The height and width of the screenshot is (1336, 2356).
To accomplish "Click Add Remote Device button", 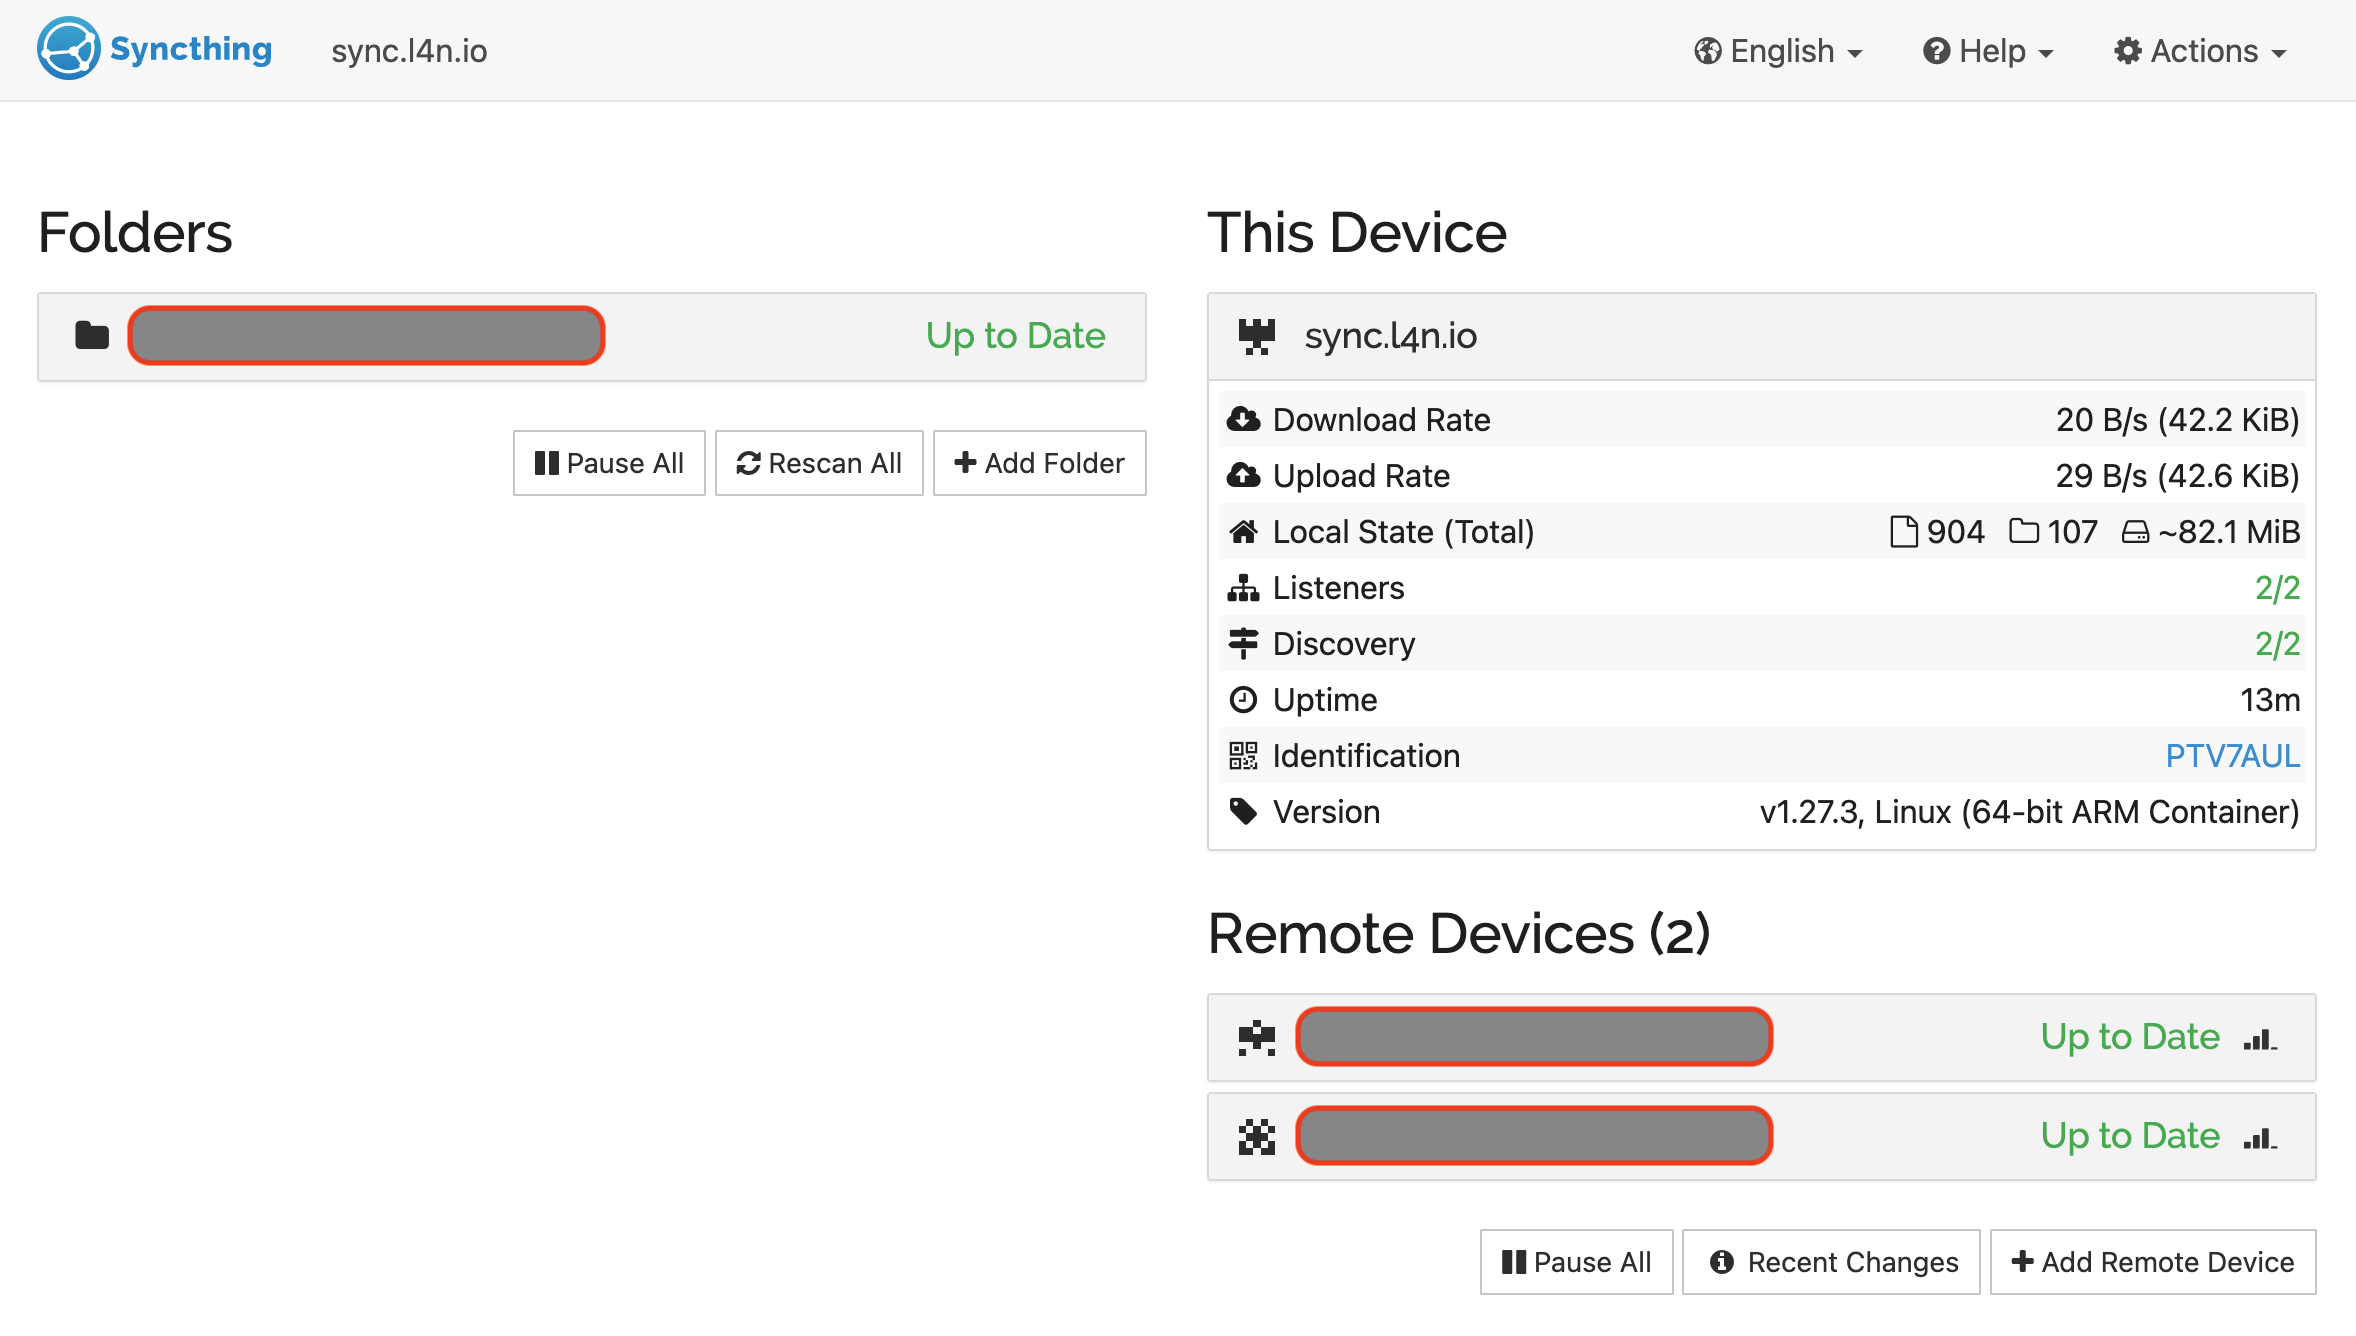I will coord(2152,1262).
